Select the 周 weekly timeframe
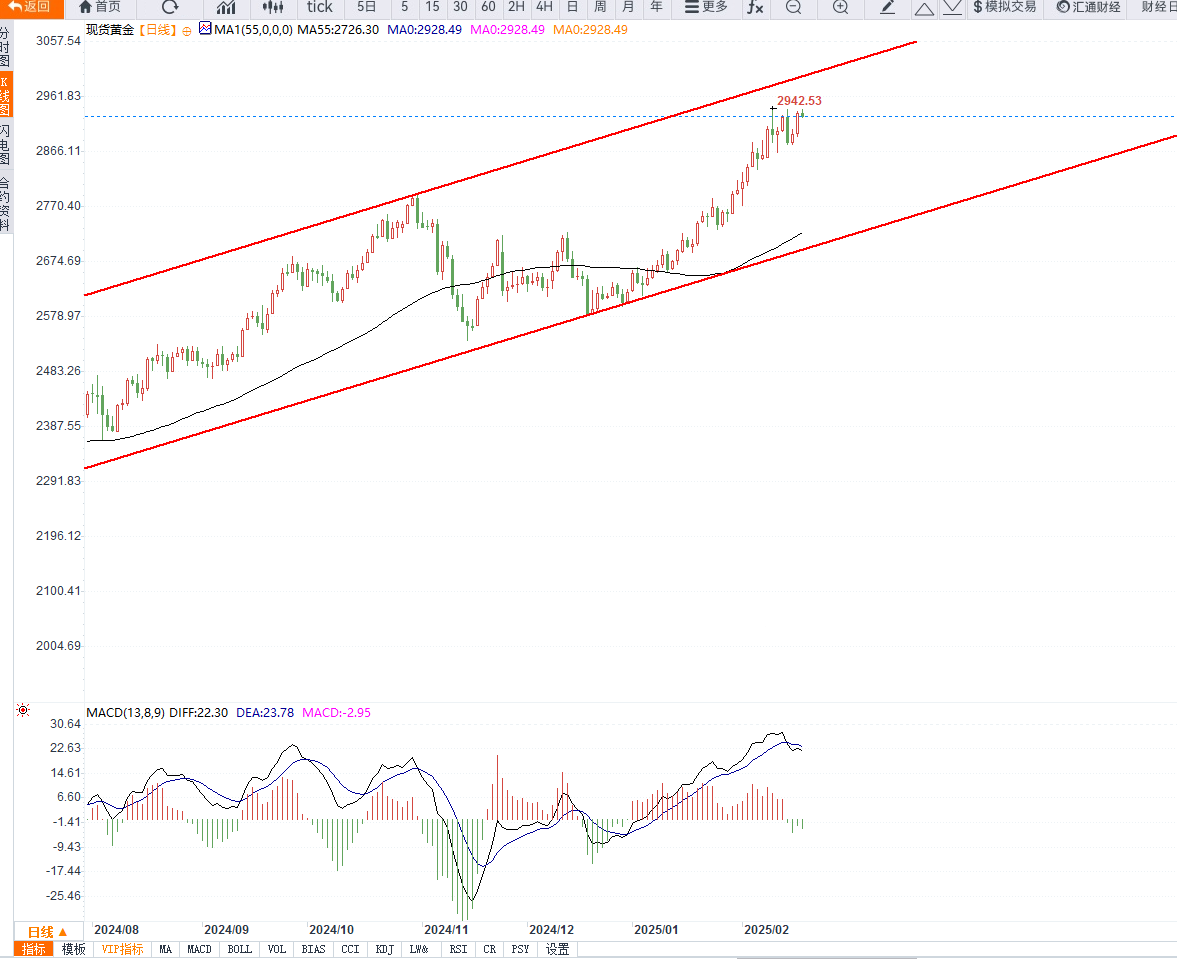The height and width of the screenshot is (959, 1177). point(601,8)
